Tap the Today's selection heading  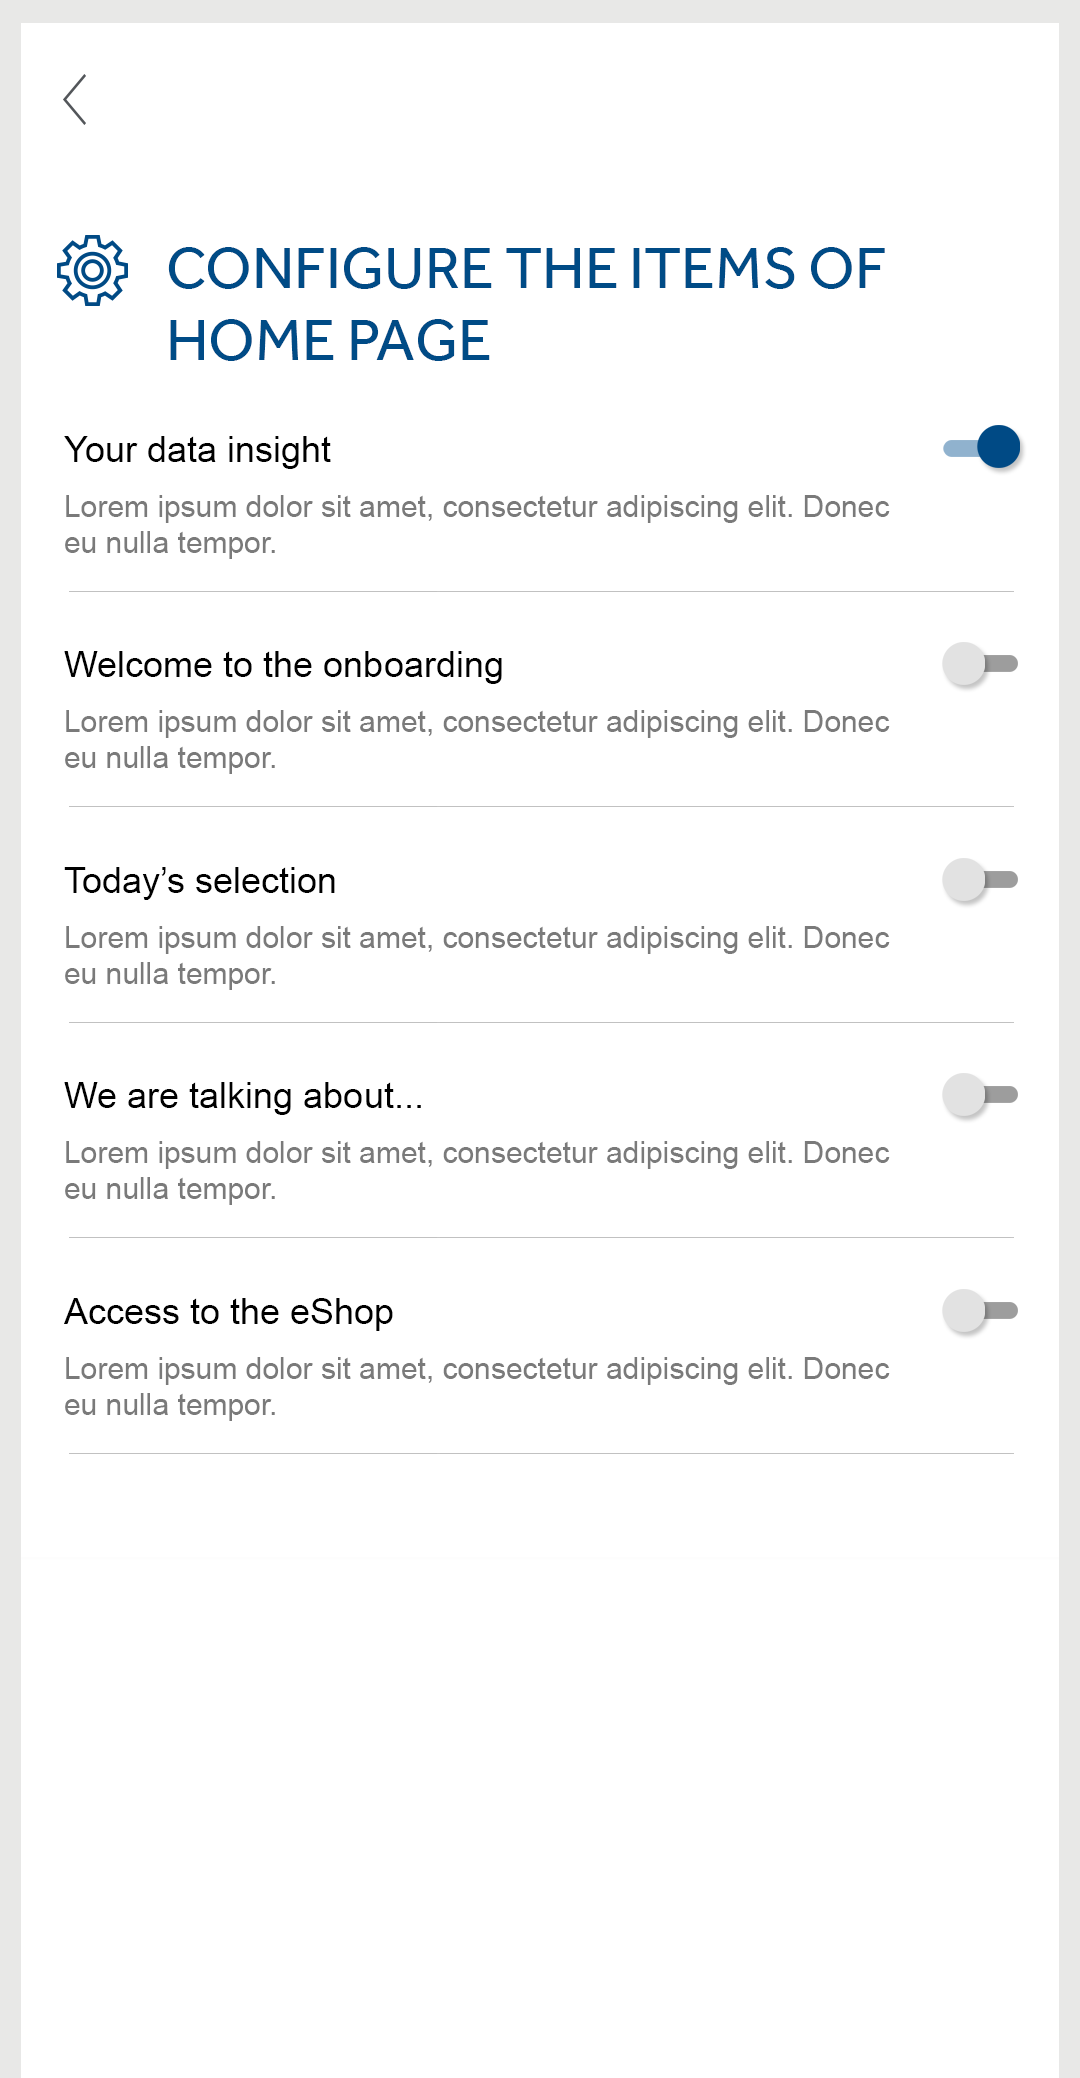coord(200,881)
